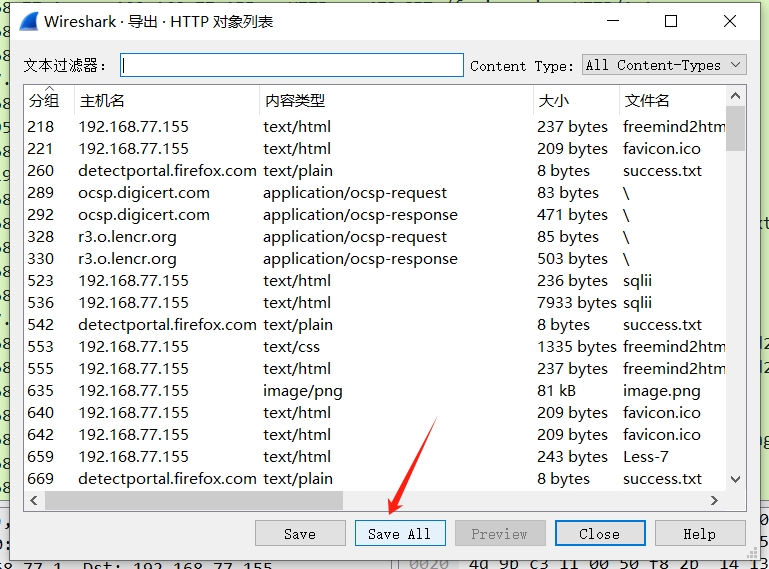Sort by the 大小 column header
This screenshot has width=769, height=569.
coord(576,101)
